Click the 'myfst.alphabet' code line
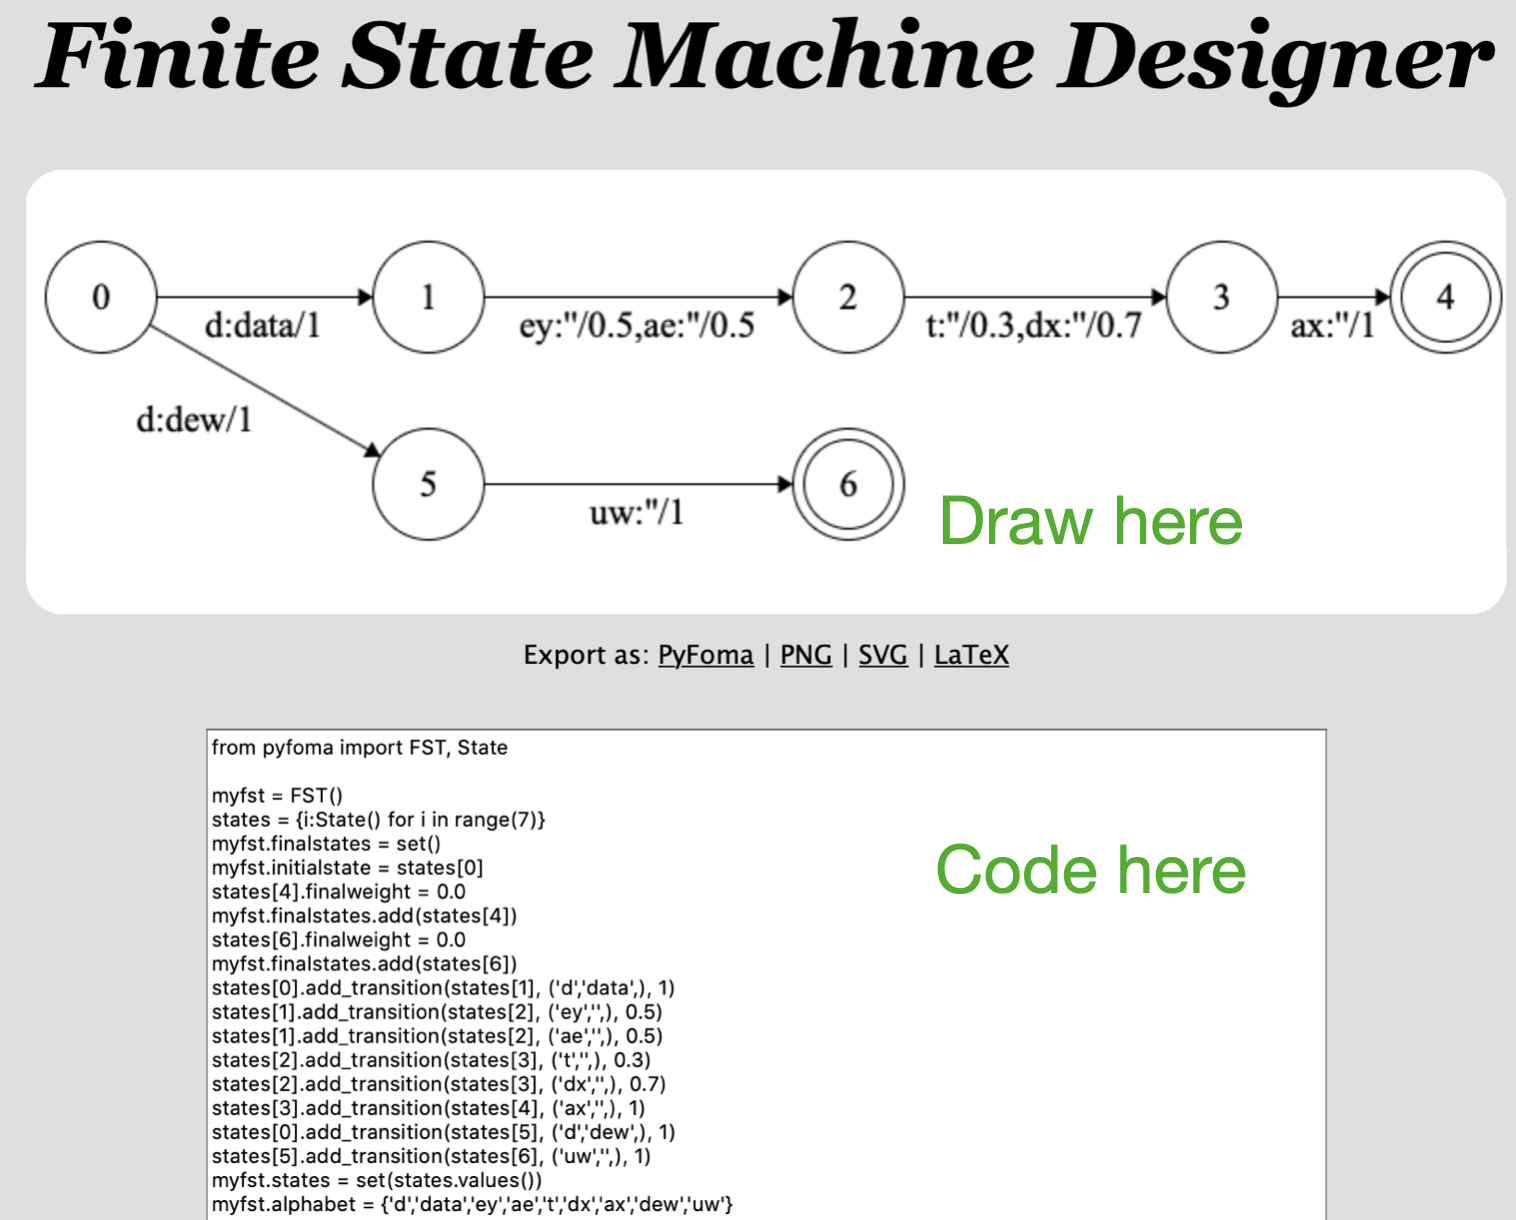The height and width of the screenshot is (1220, 1516). (472, 1203)
